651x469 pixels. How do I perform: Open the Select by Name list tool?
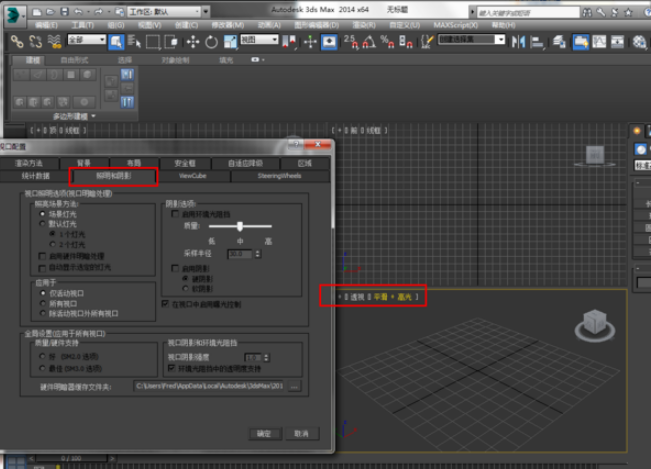point(134,42)
